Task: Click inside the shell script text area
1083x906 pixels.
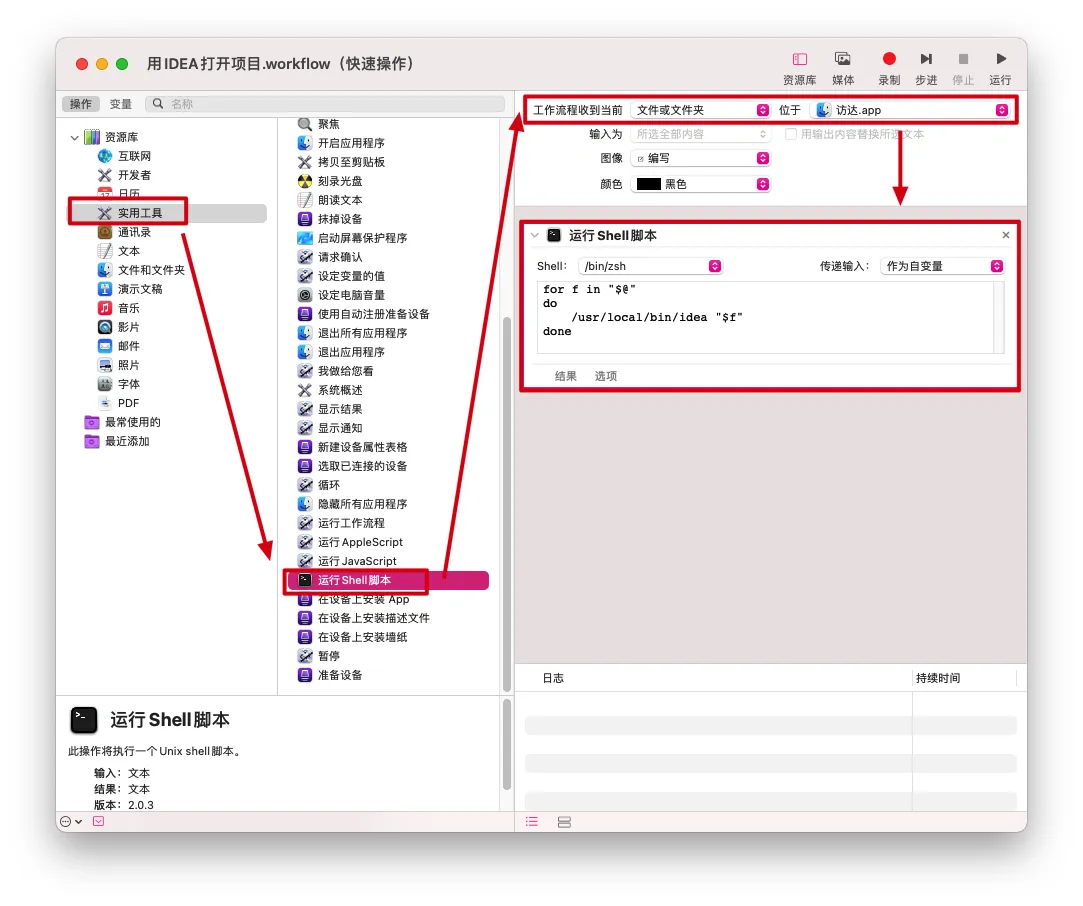Action: pyautogui.click(x=766, y=317)
